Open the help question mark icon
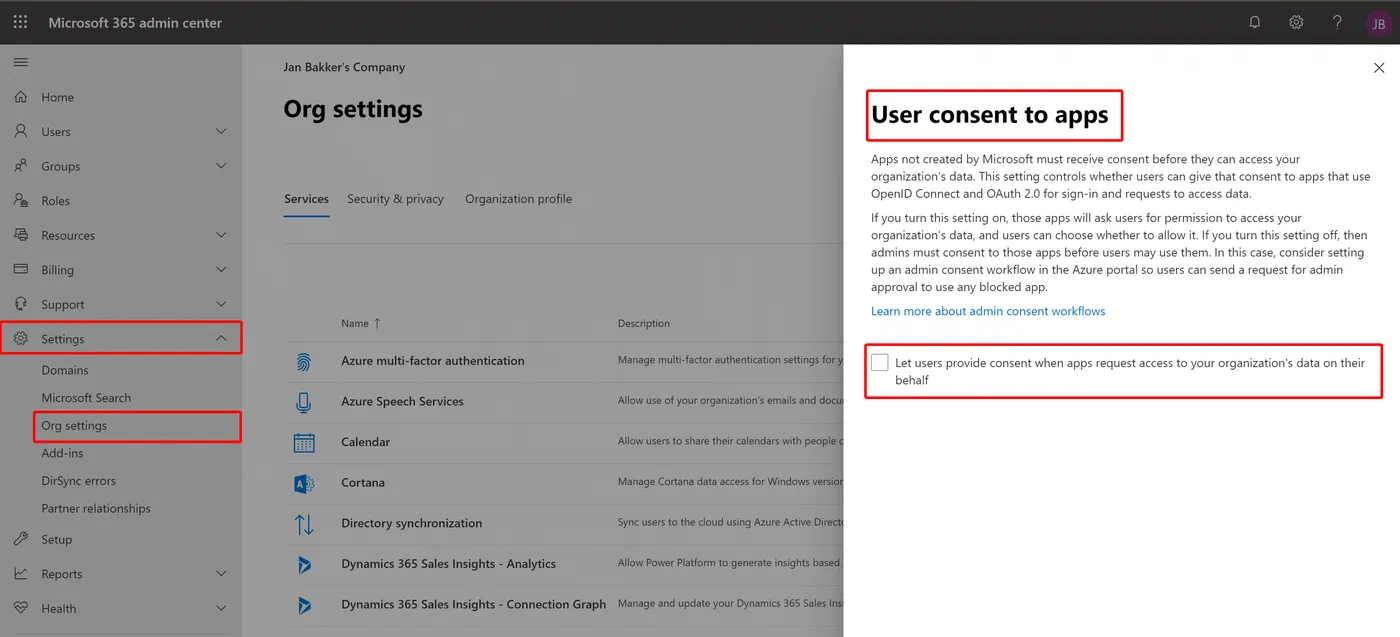Image resolution: width=1400 pixels, height=637 pixels. point(1337,22)
